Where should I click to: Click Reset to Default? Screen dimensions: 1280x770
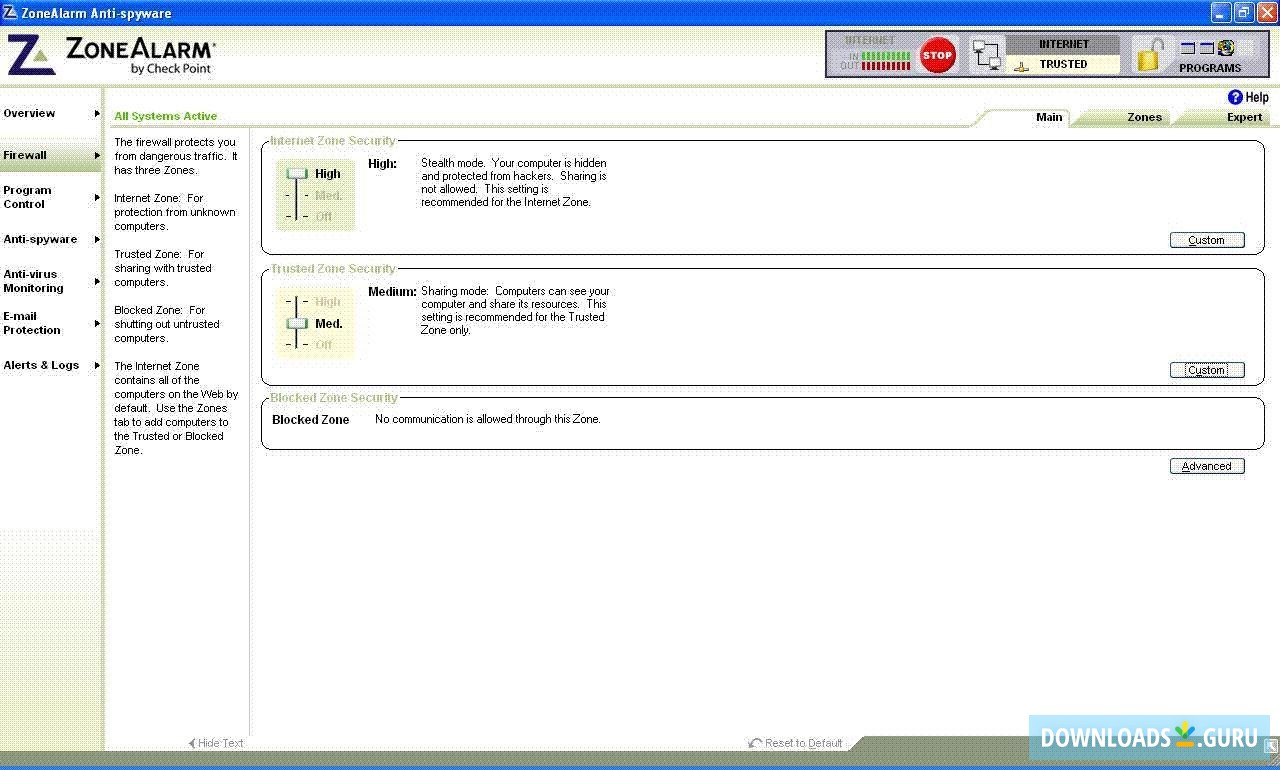tap(796, 743)
